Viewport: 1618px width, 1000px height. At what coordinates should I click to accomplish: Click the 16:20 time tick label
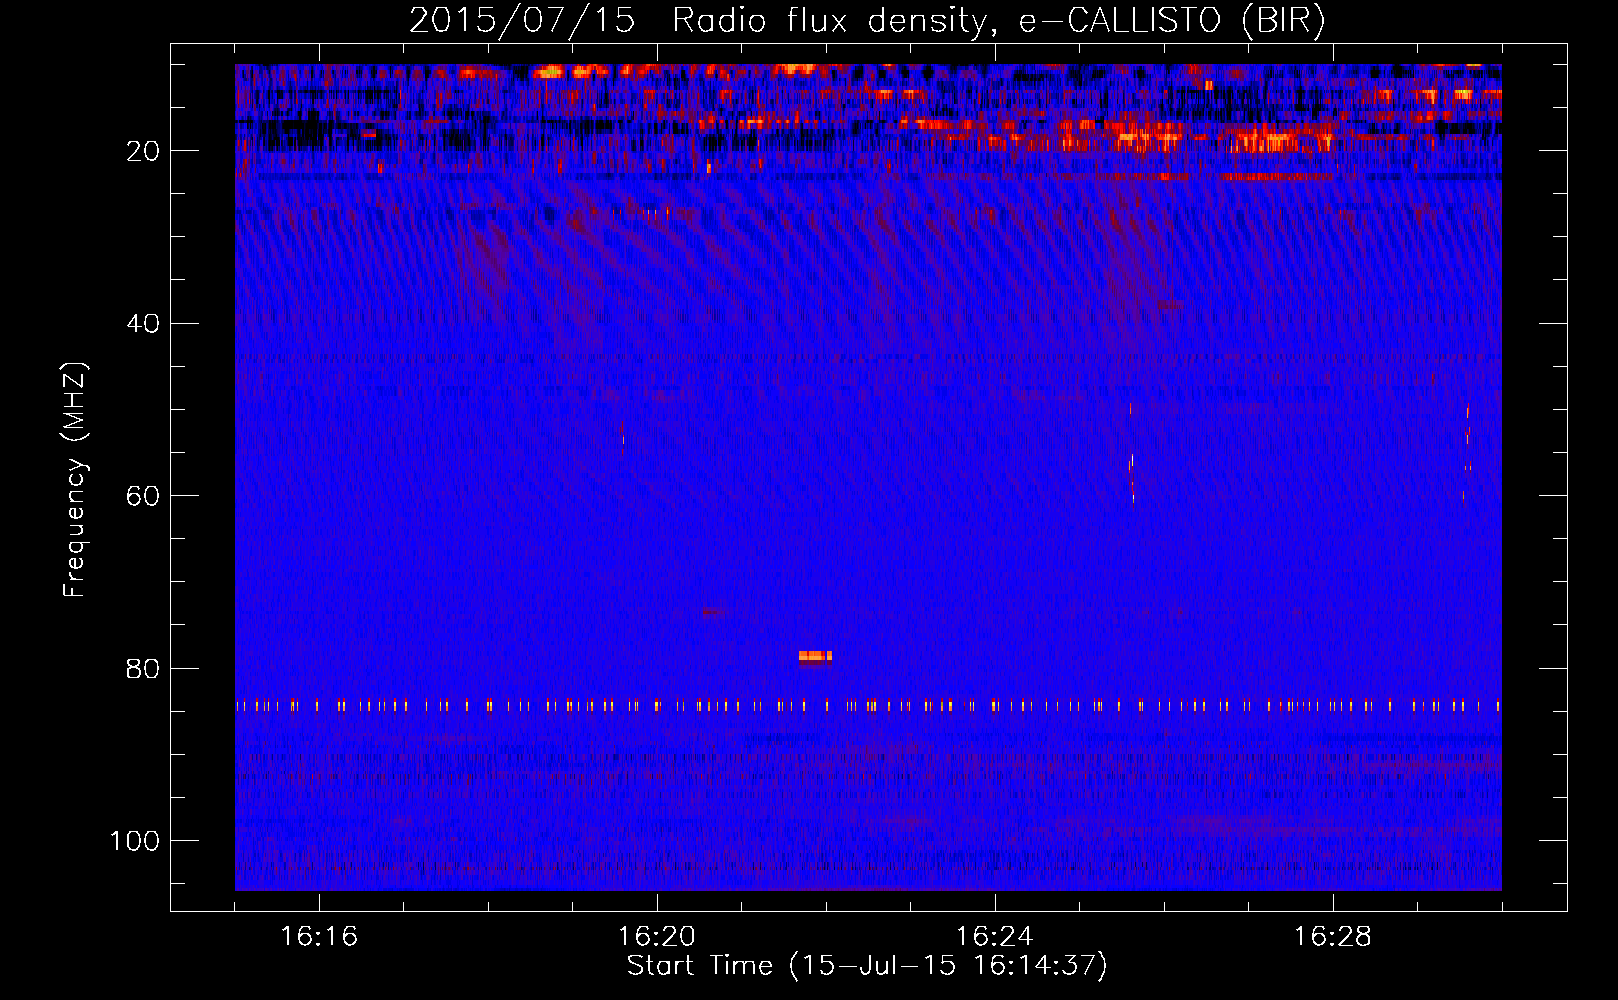click(x=657, y=937)
